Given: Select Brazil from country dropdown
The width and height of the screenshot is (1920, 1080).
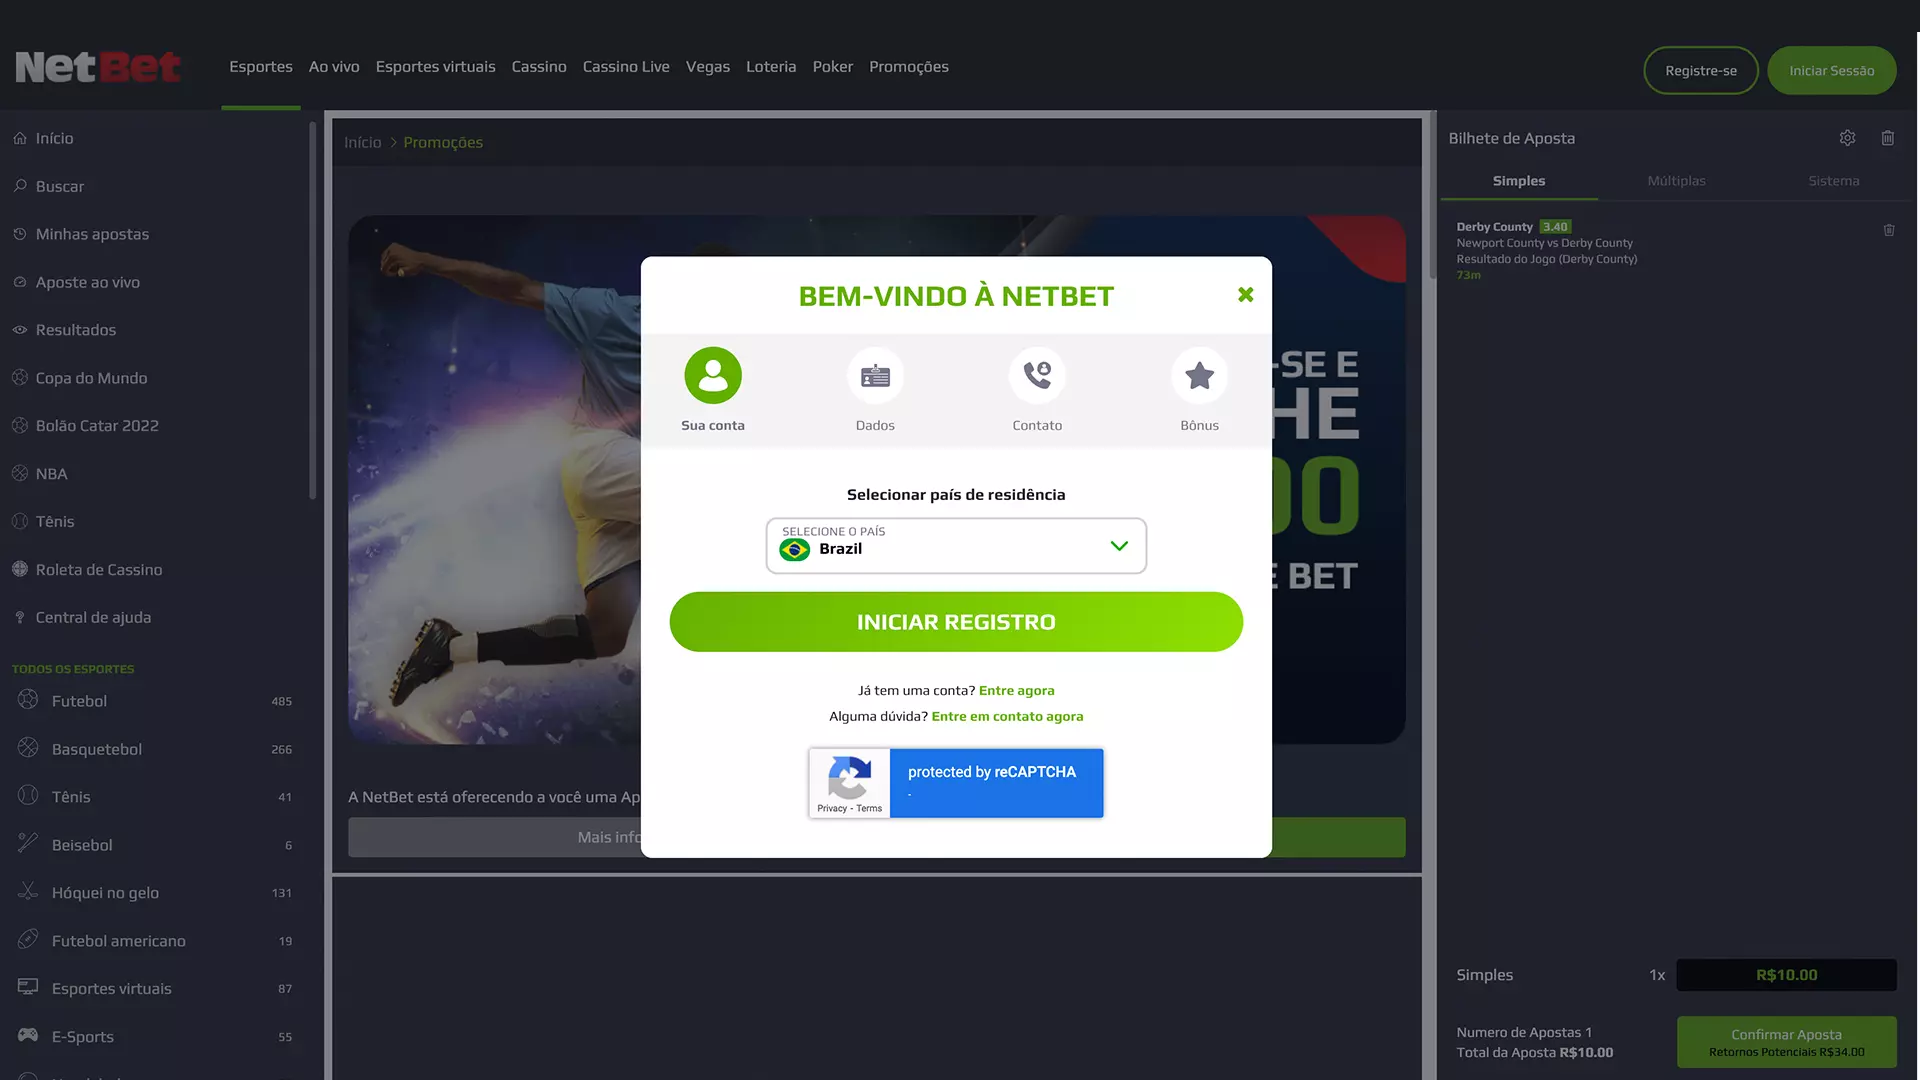Looking at the screenshot, I should 956,545.
